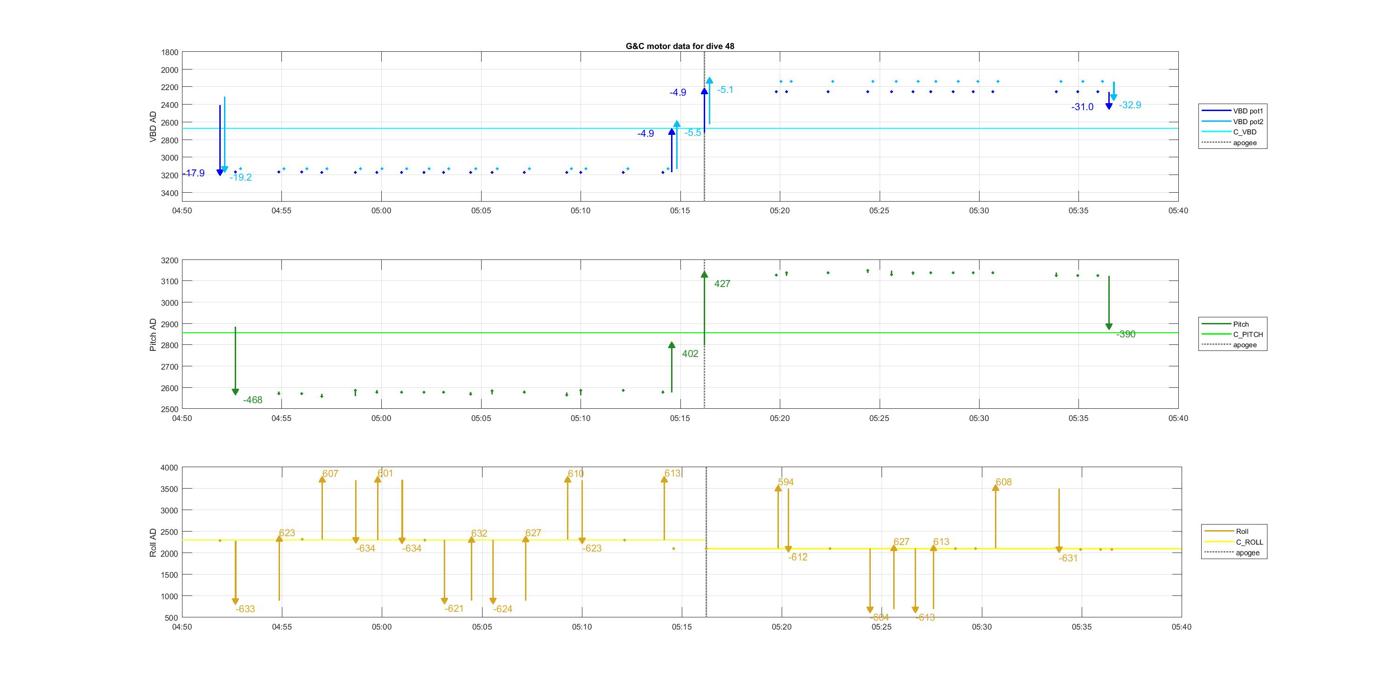The image size is (1400, 693).
Task: Click the "594" roll data label
Action: tap(786, 482)
